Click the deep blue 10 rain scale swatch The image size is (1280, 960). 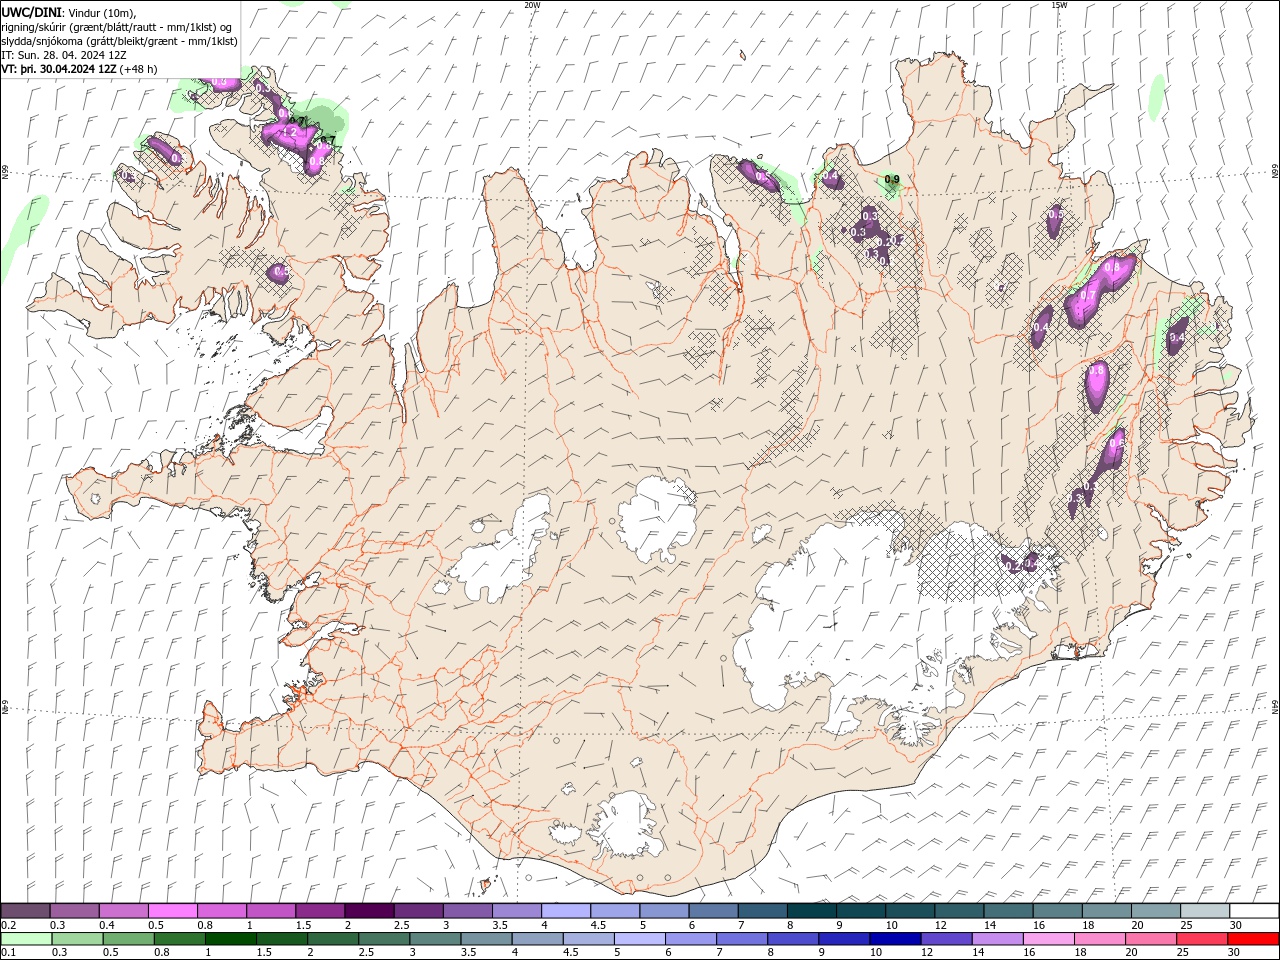pos(895,939)
